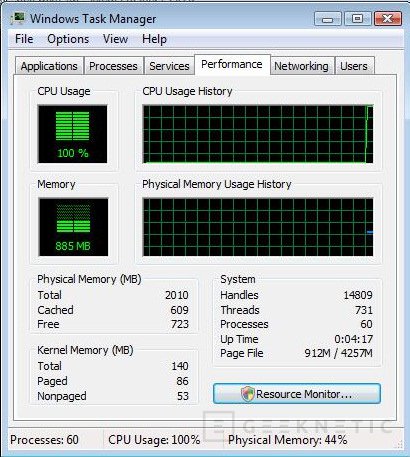Switch to the Processes tab
410x457 pixels.
(113, 66)
